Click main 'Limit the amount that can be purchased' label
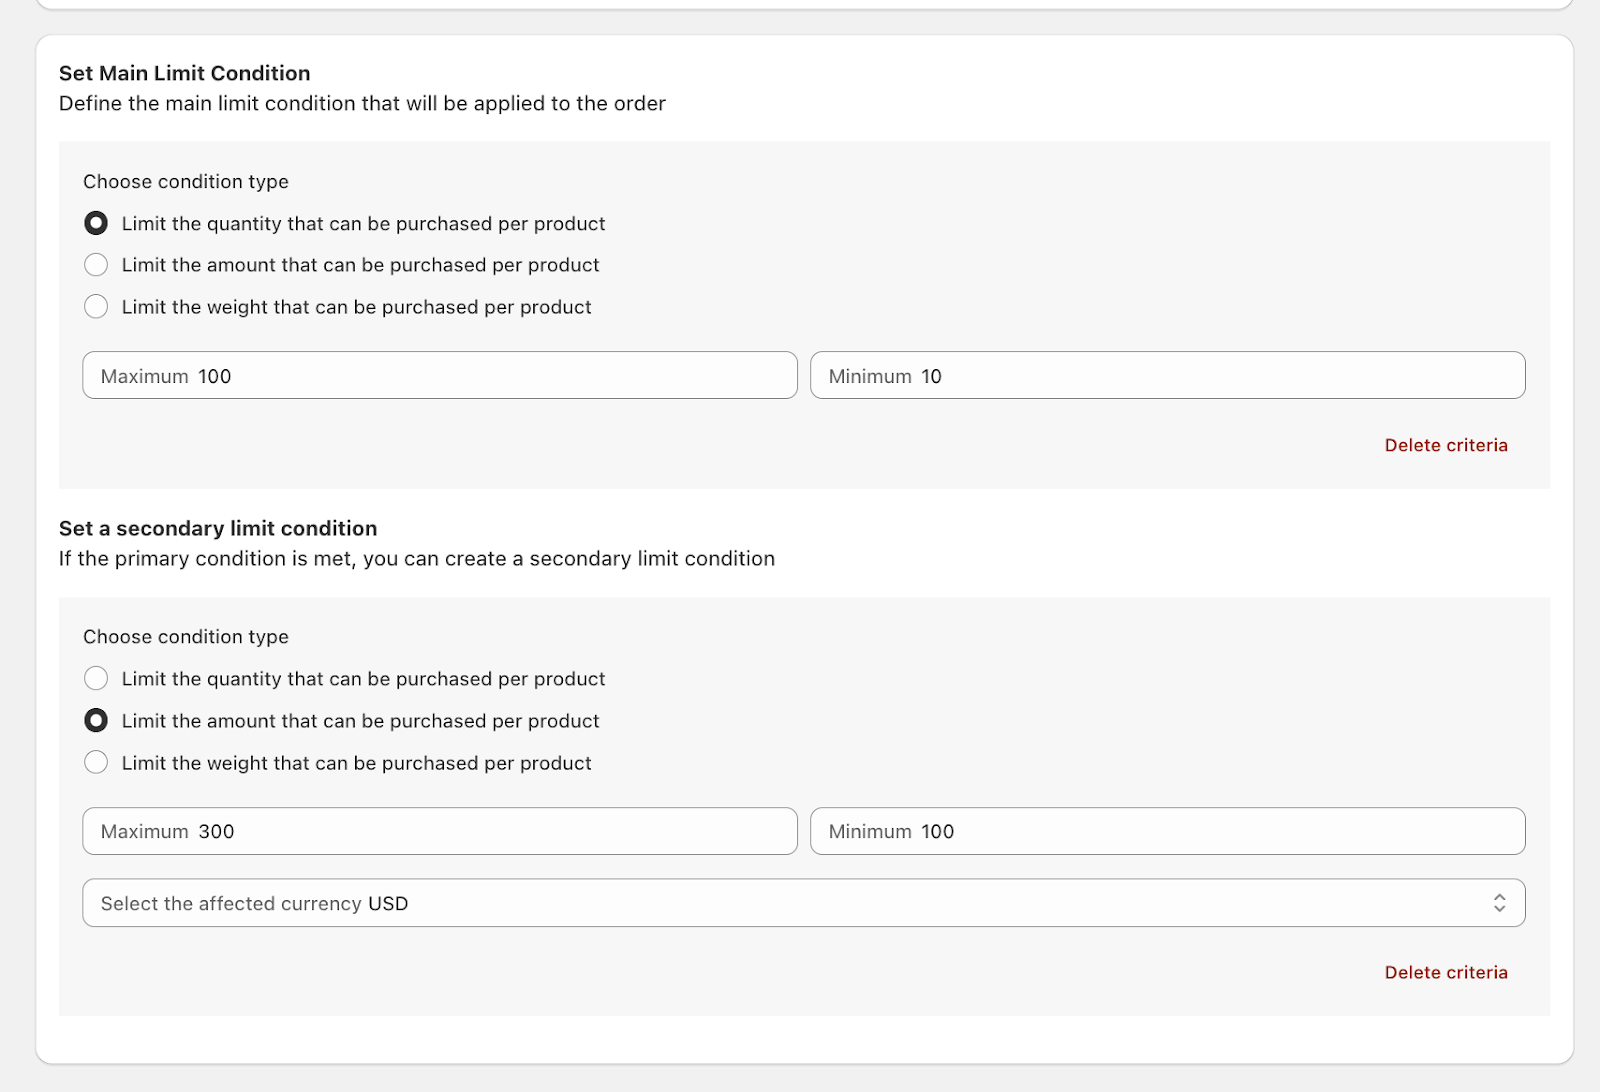1600x1092 pixels. [360, 265]
